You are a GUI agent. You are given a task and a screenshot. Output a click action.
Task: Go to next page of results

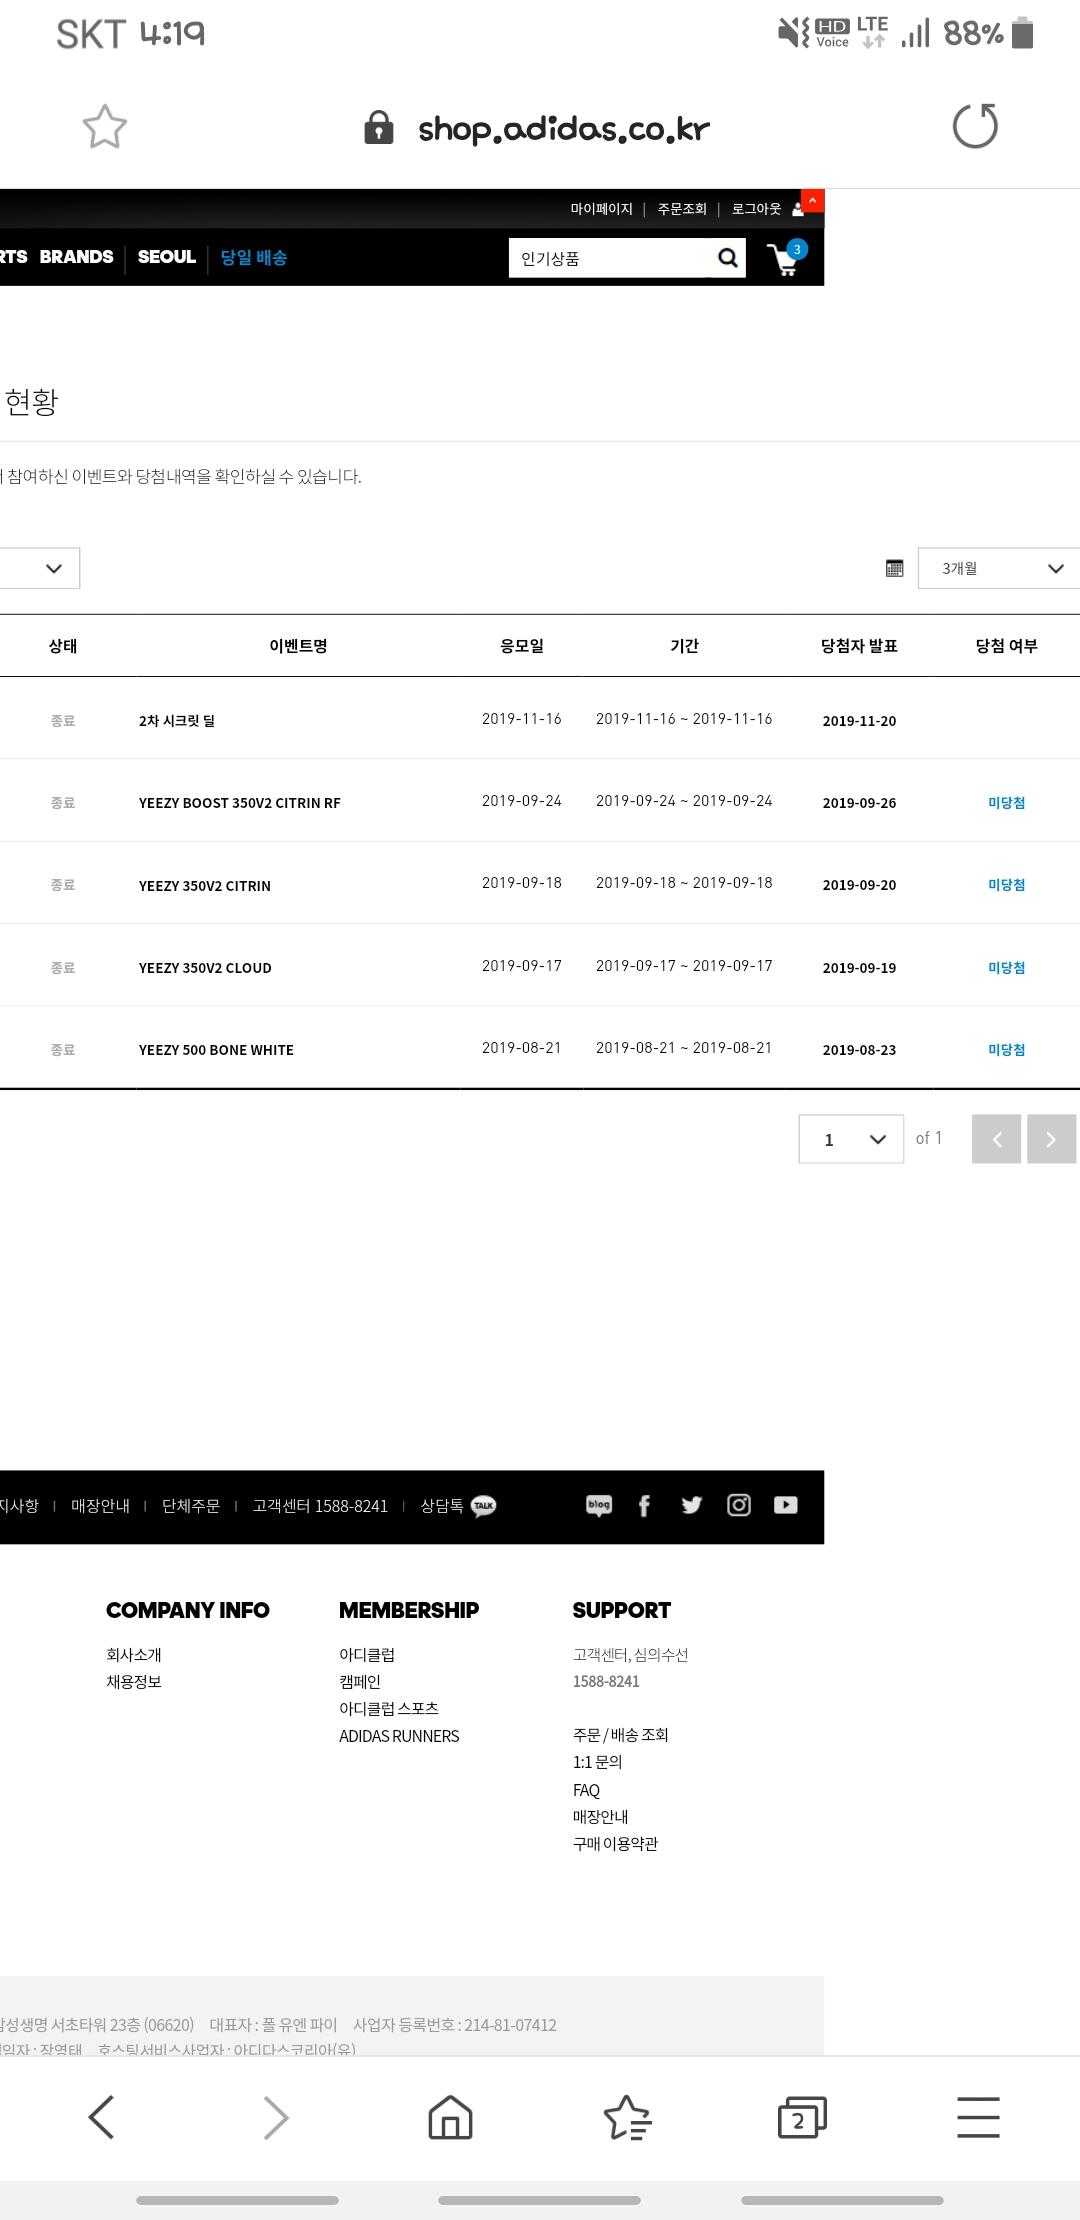1051,1139
